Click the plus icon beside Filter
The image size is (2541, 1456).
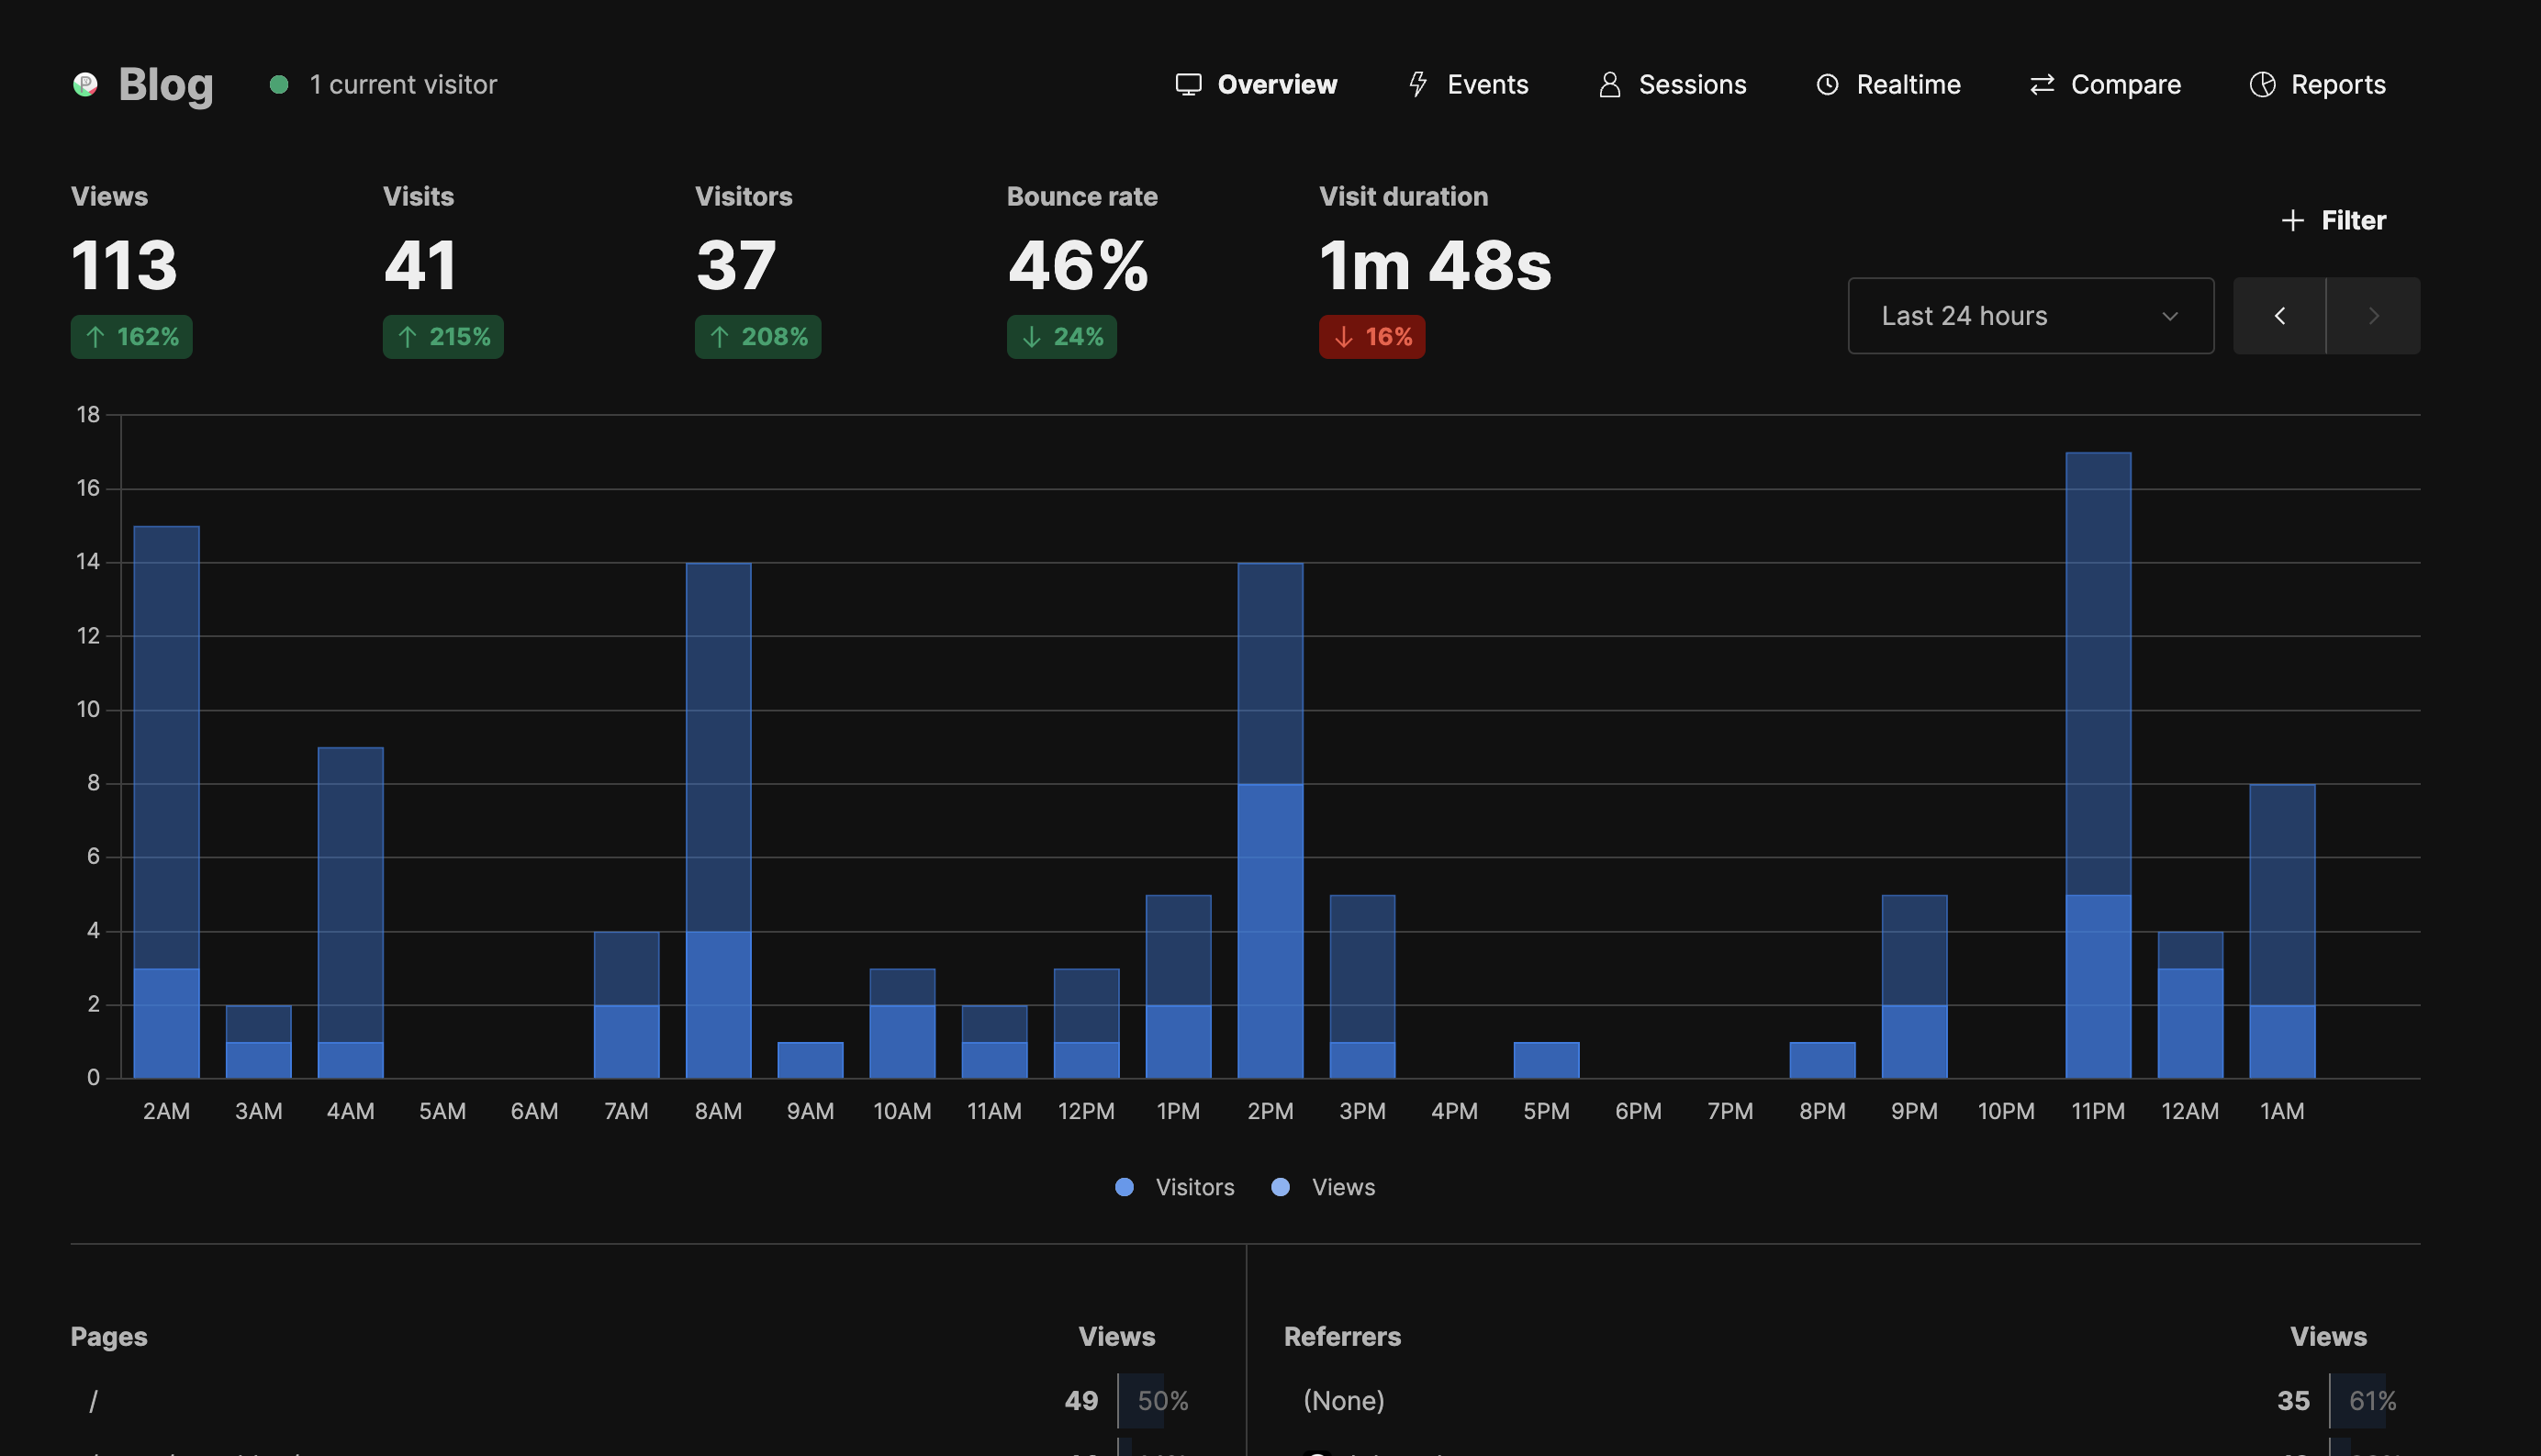[x=2292, y=220]
